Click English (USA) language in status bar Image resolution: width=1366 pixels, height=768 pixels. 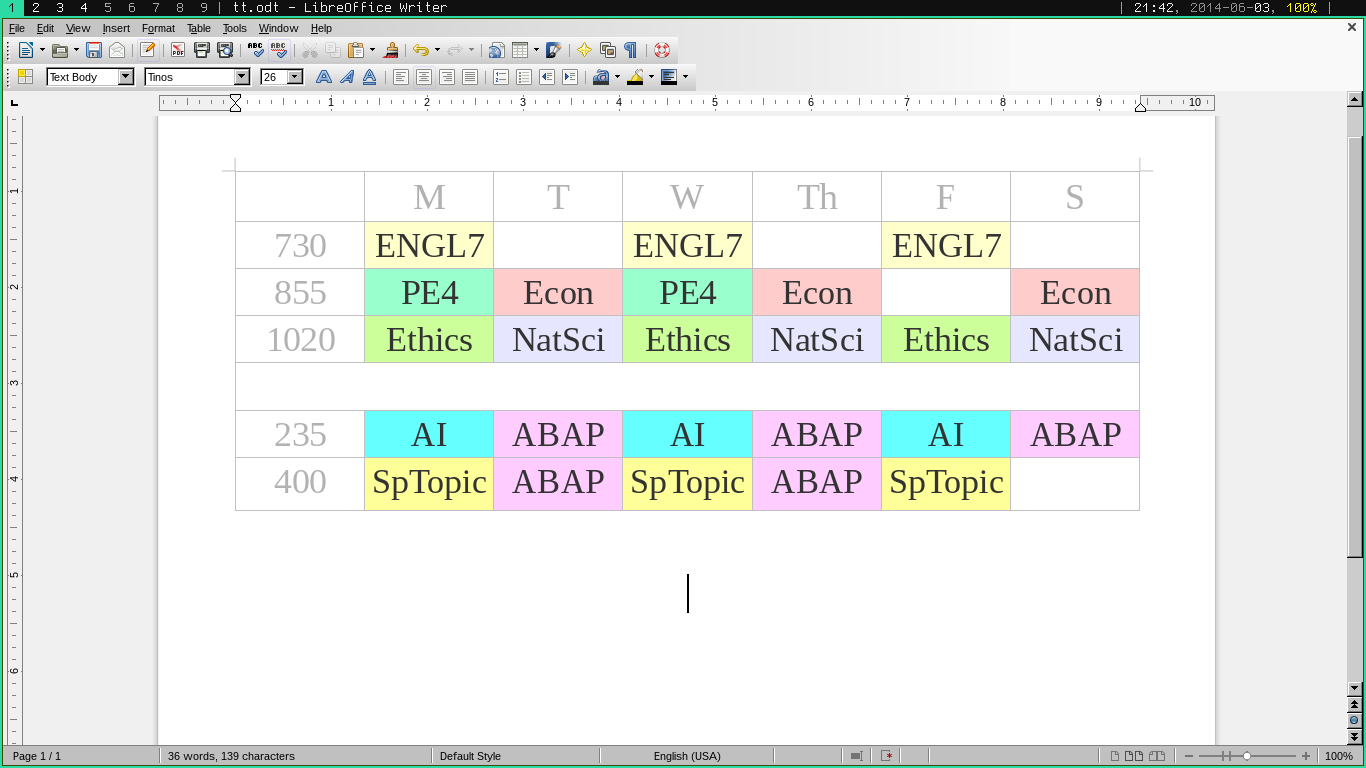687,756
